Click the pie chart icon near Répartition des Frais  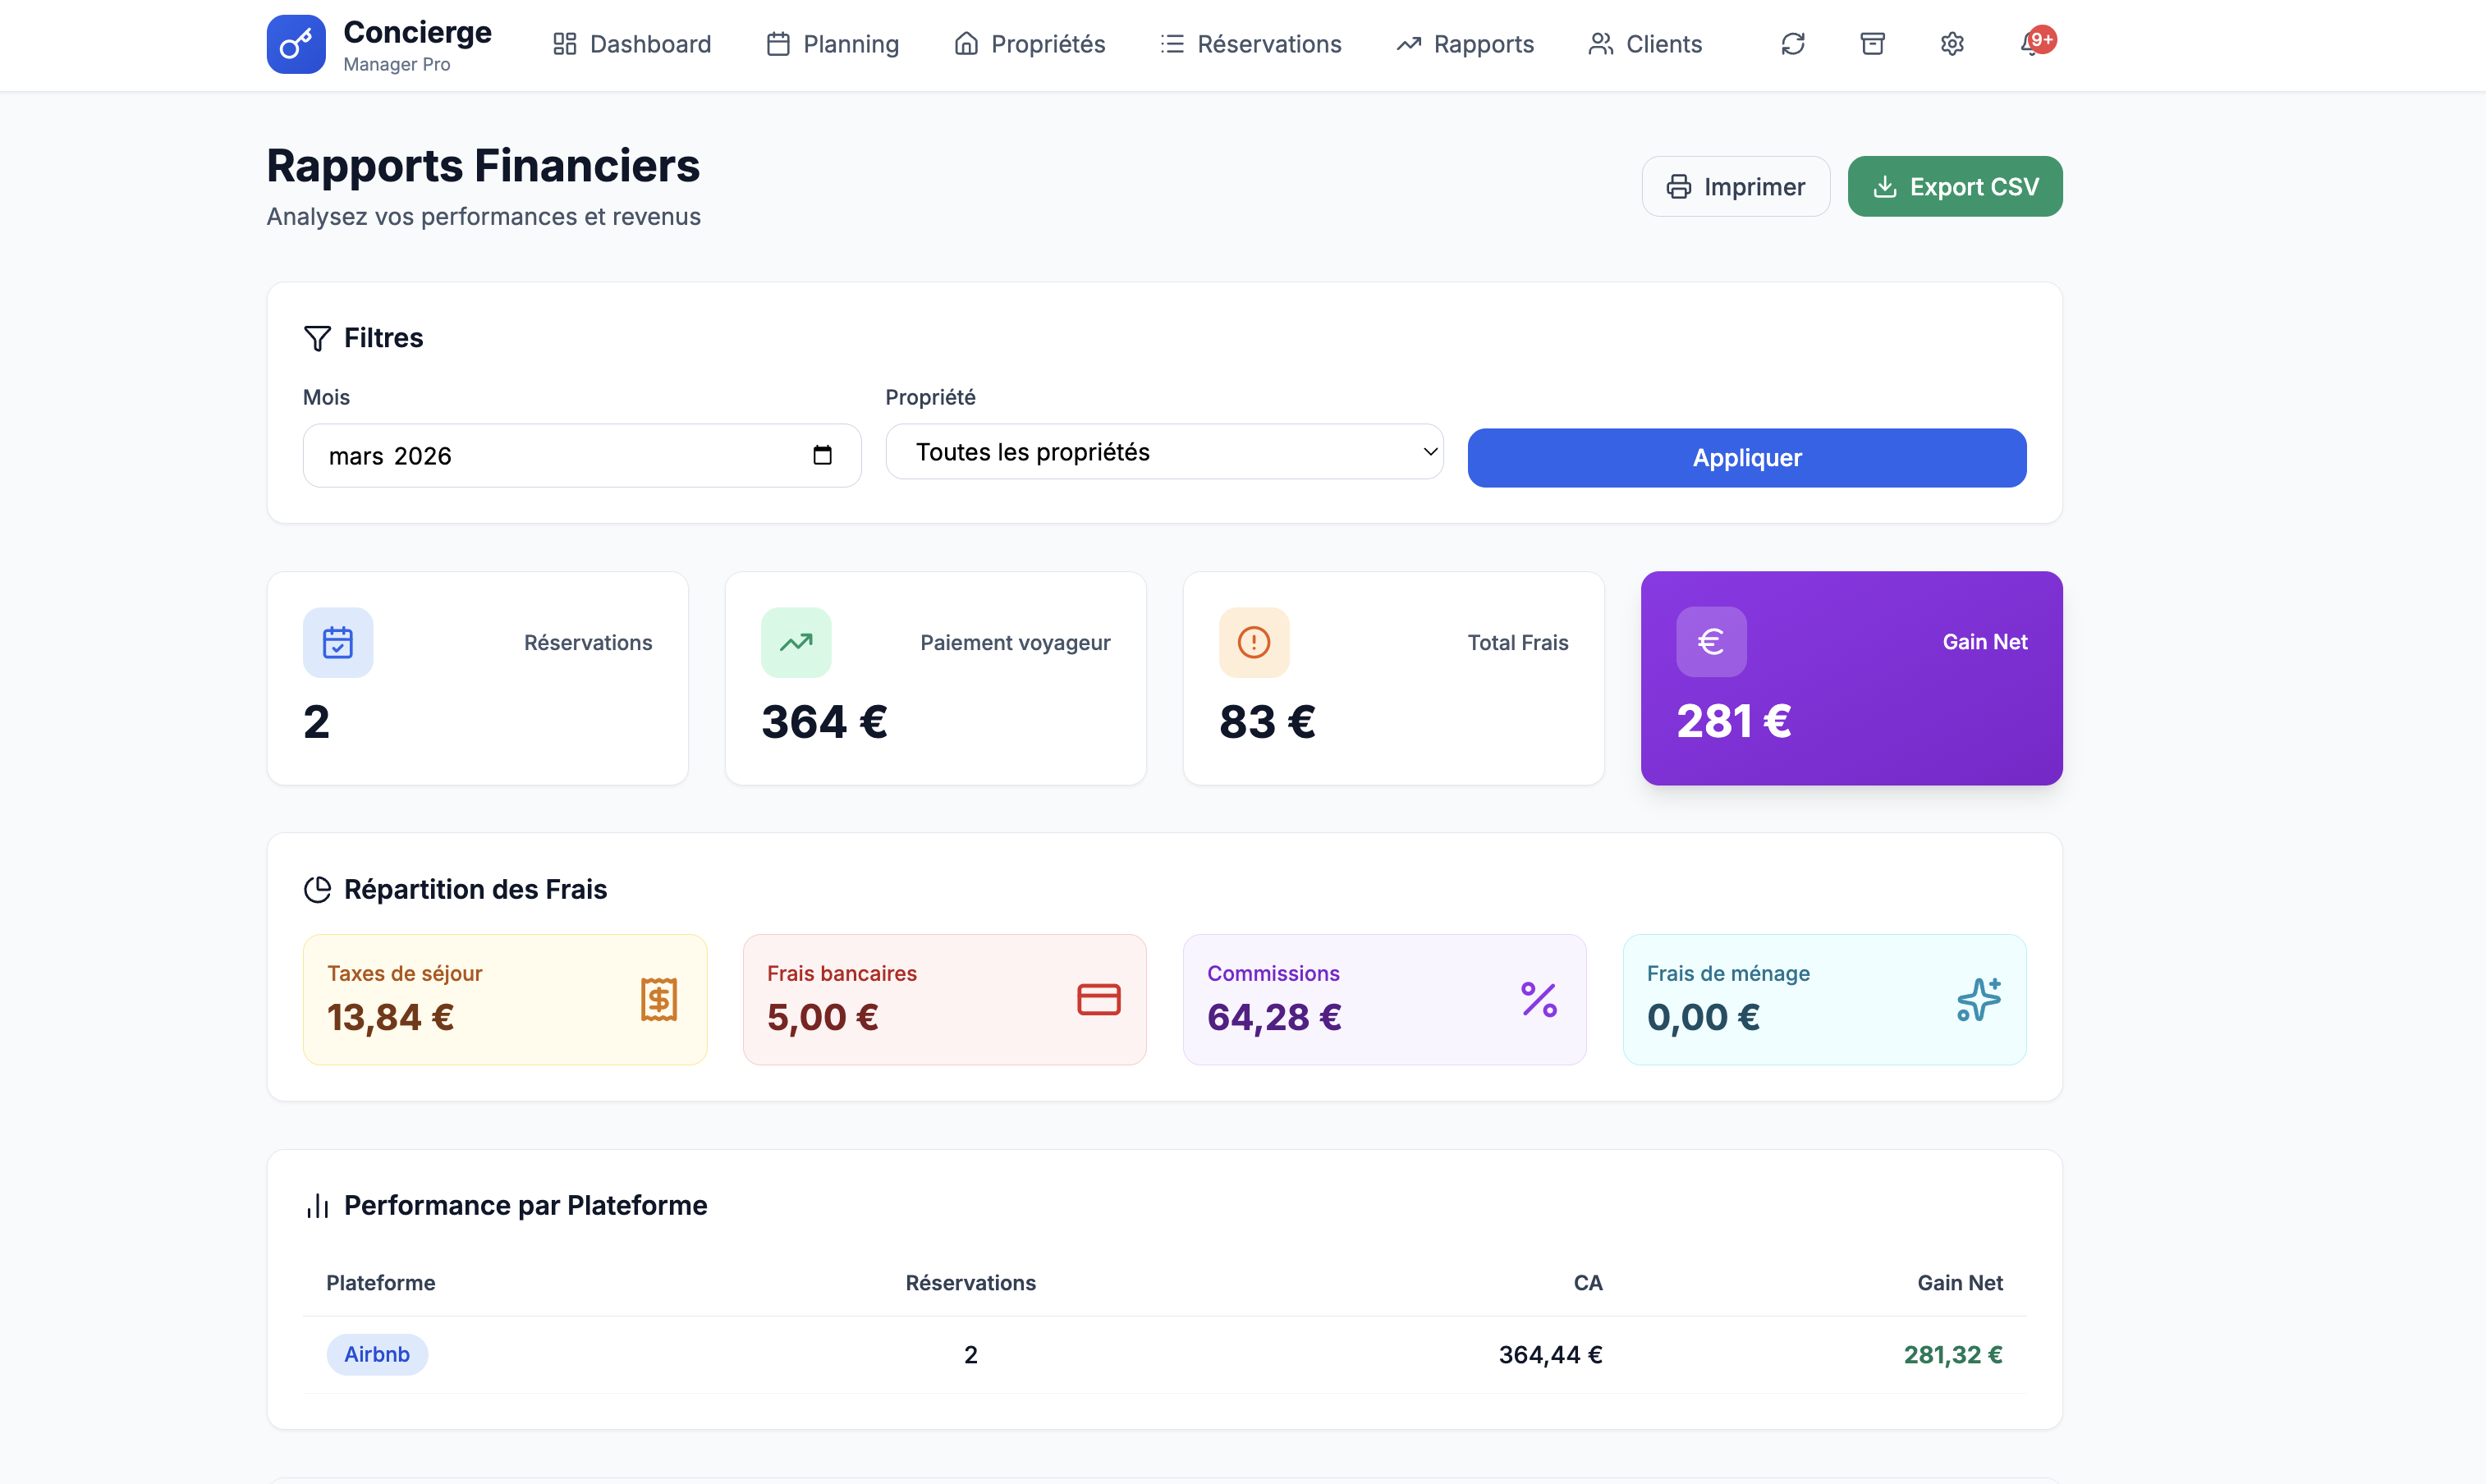coord(317,888)
